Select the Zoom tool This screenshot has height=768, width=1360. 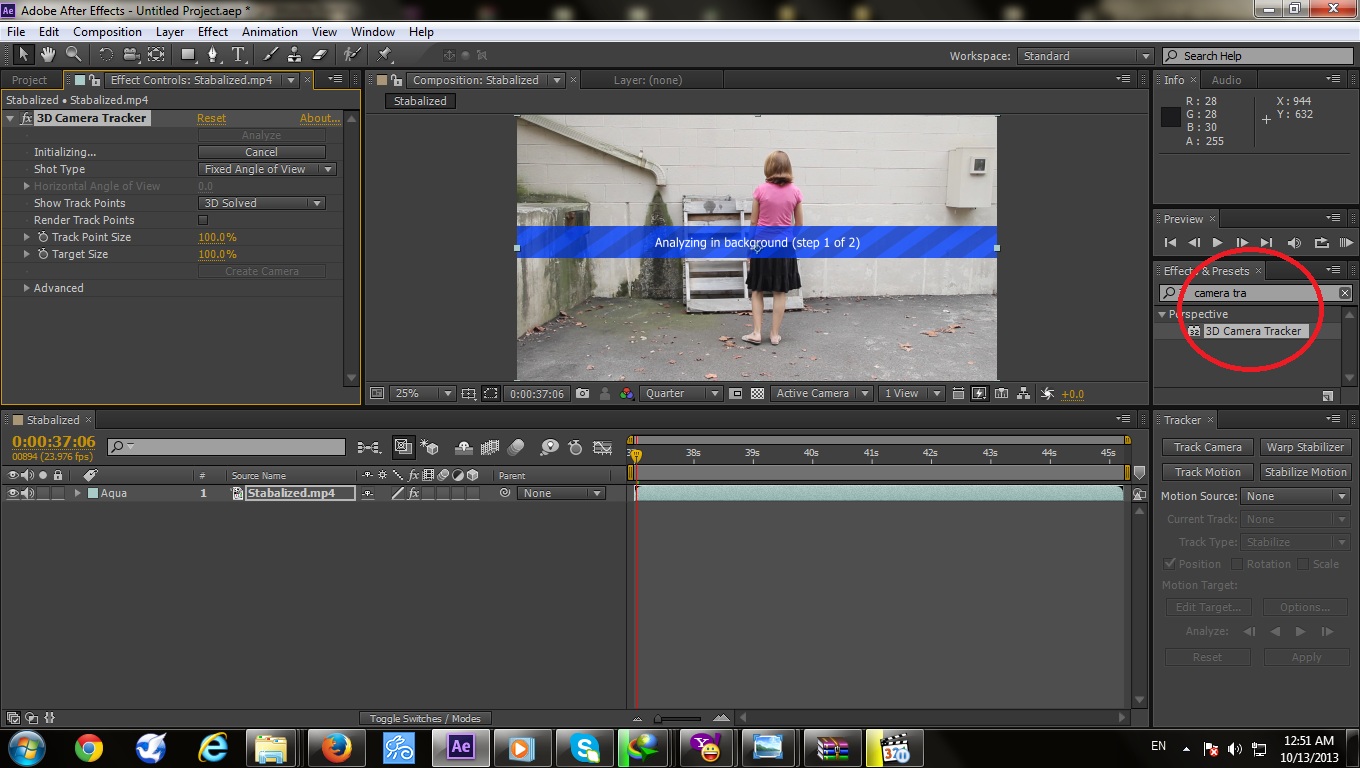(74, 55)
